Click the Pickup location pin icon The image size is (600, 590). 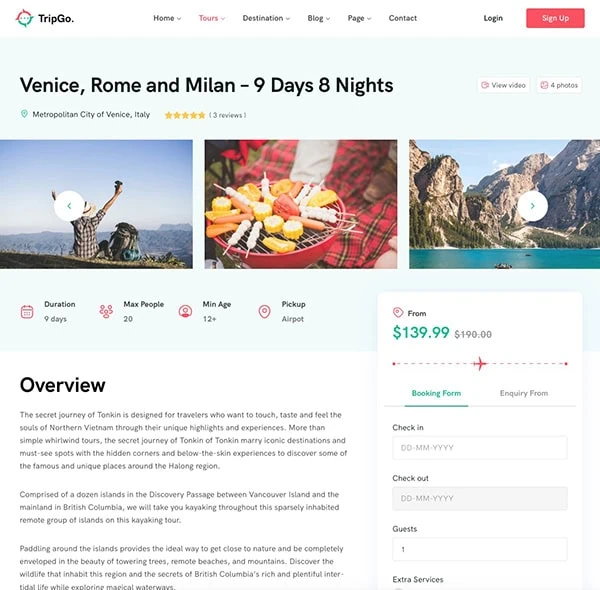pos(264,311)
